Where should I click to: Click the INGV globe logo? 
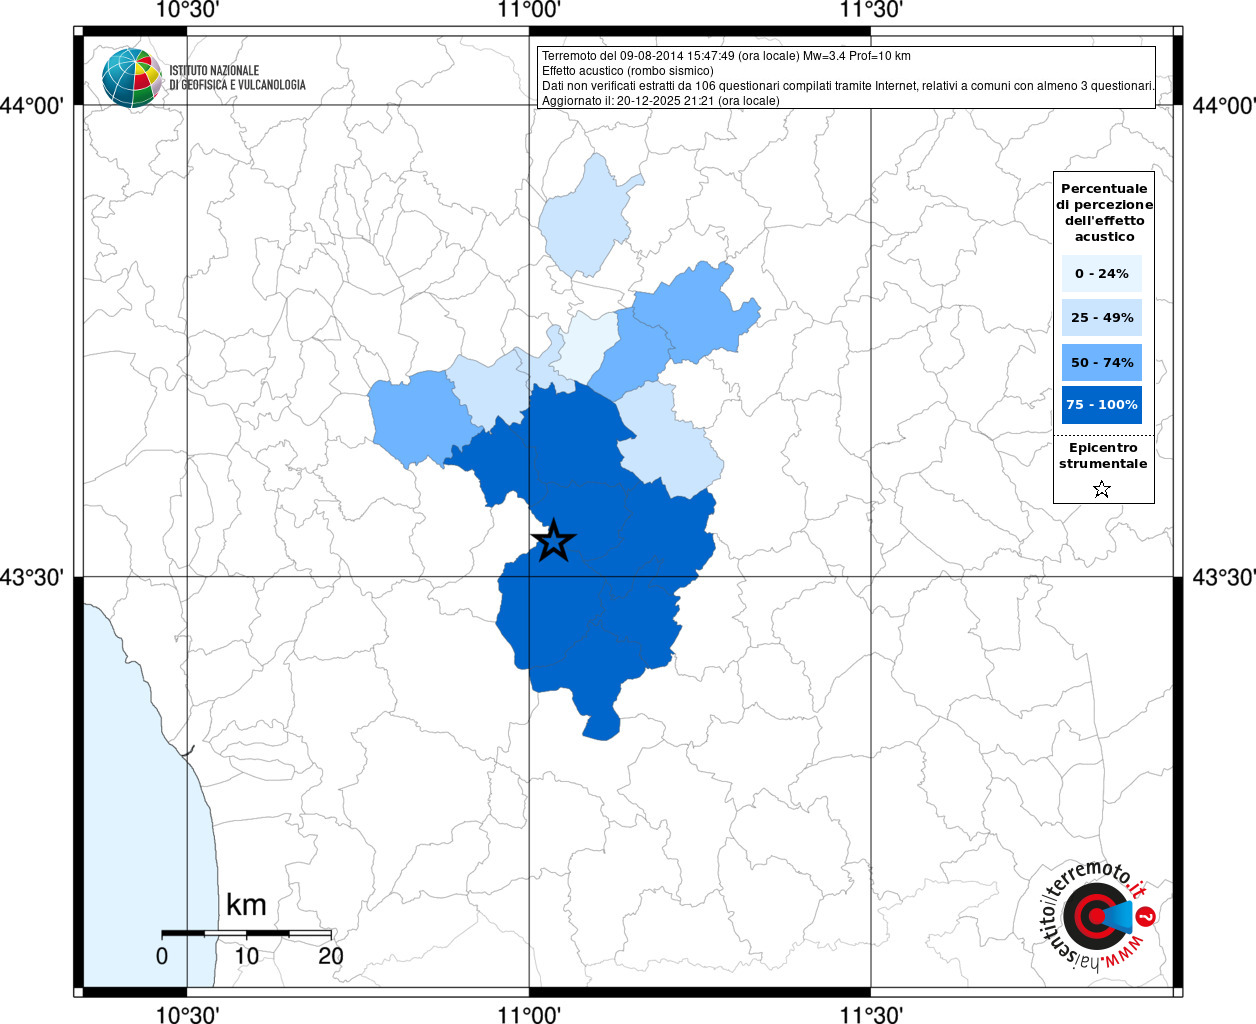pyautogui.click(x=132, y=78)
